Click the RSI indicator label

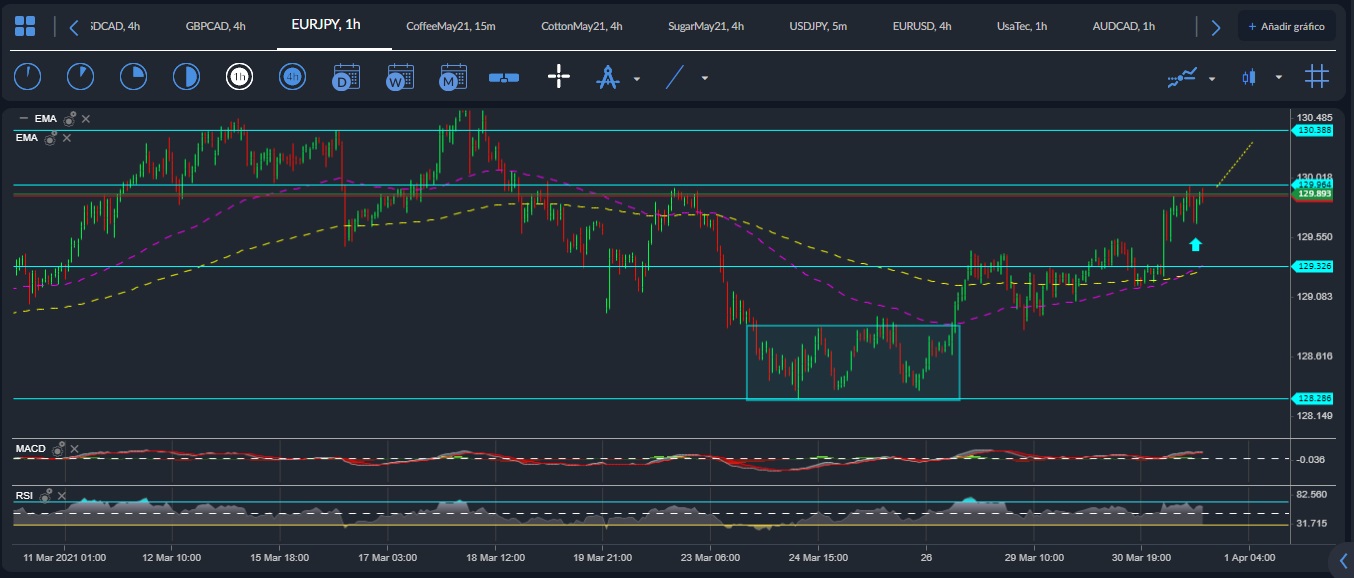click(x=24, y=495)
